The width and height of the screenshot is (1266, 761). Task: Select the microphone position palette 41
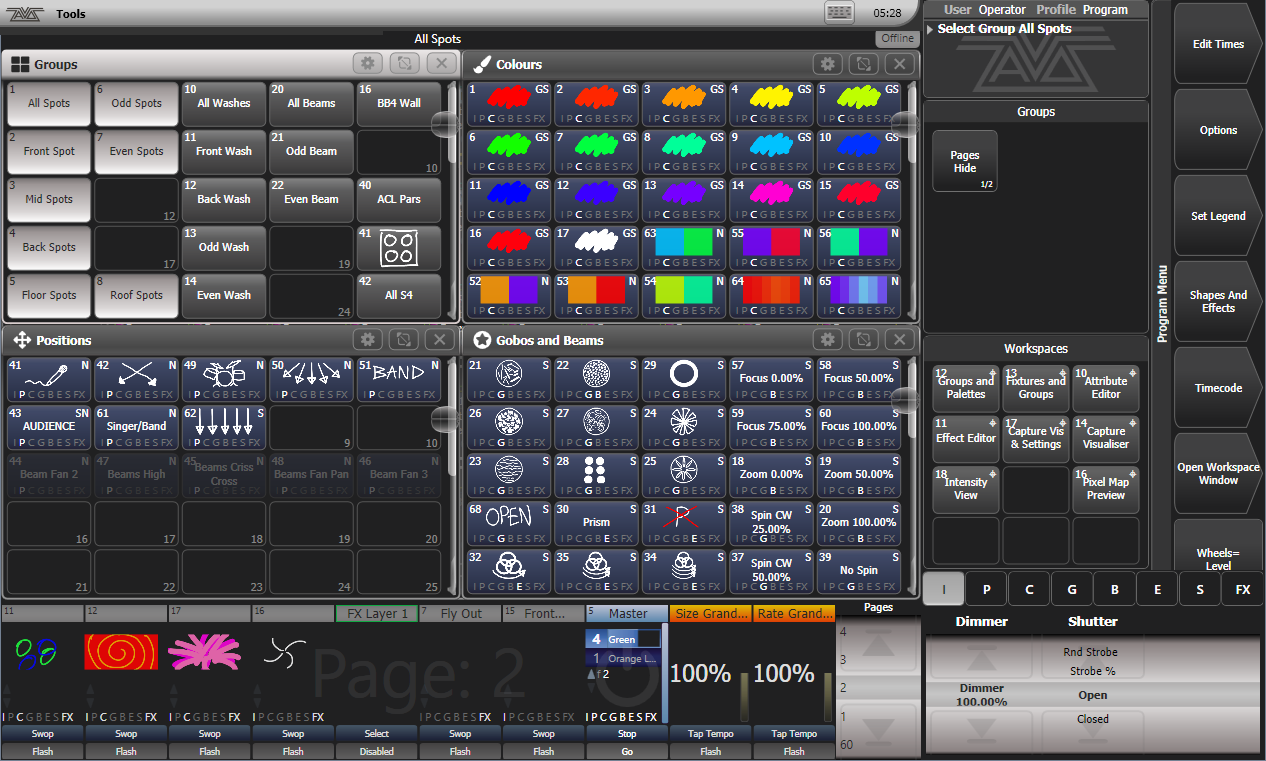[x=49, y=380]
